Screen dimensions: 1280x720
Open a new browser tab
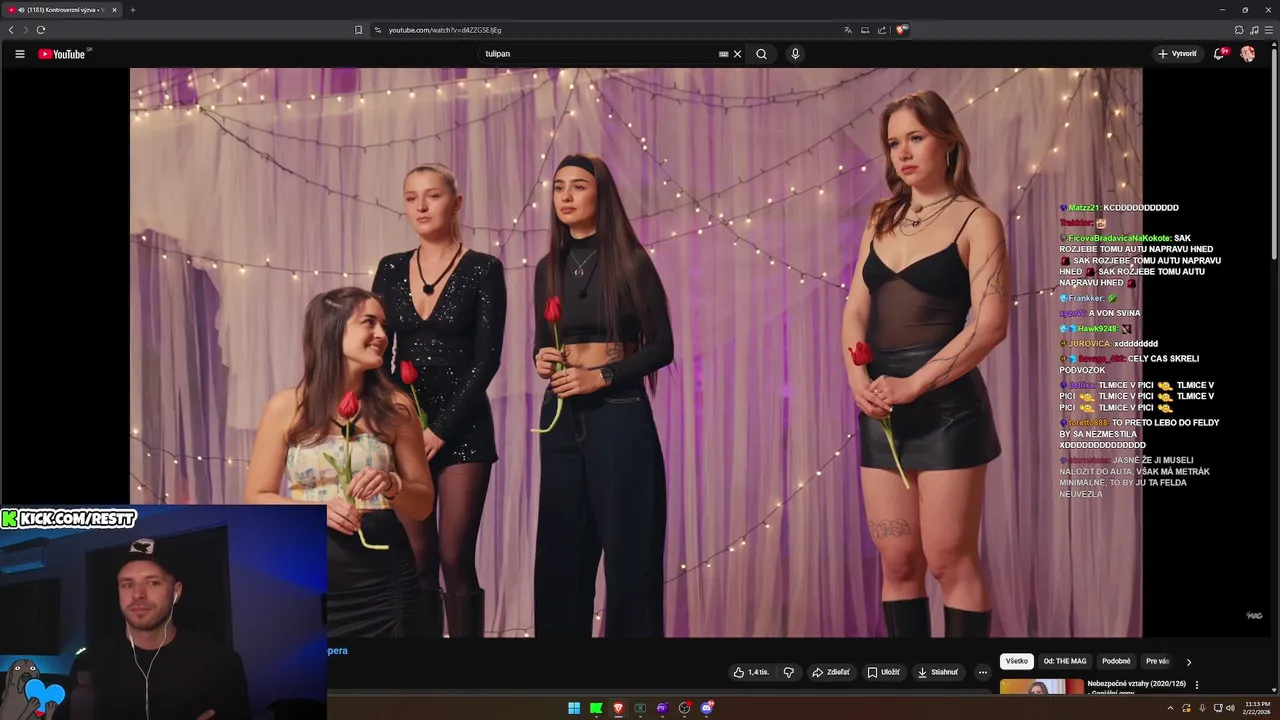(132, 10)
